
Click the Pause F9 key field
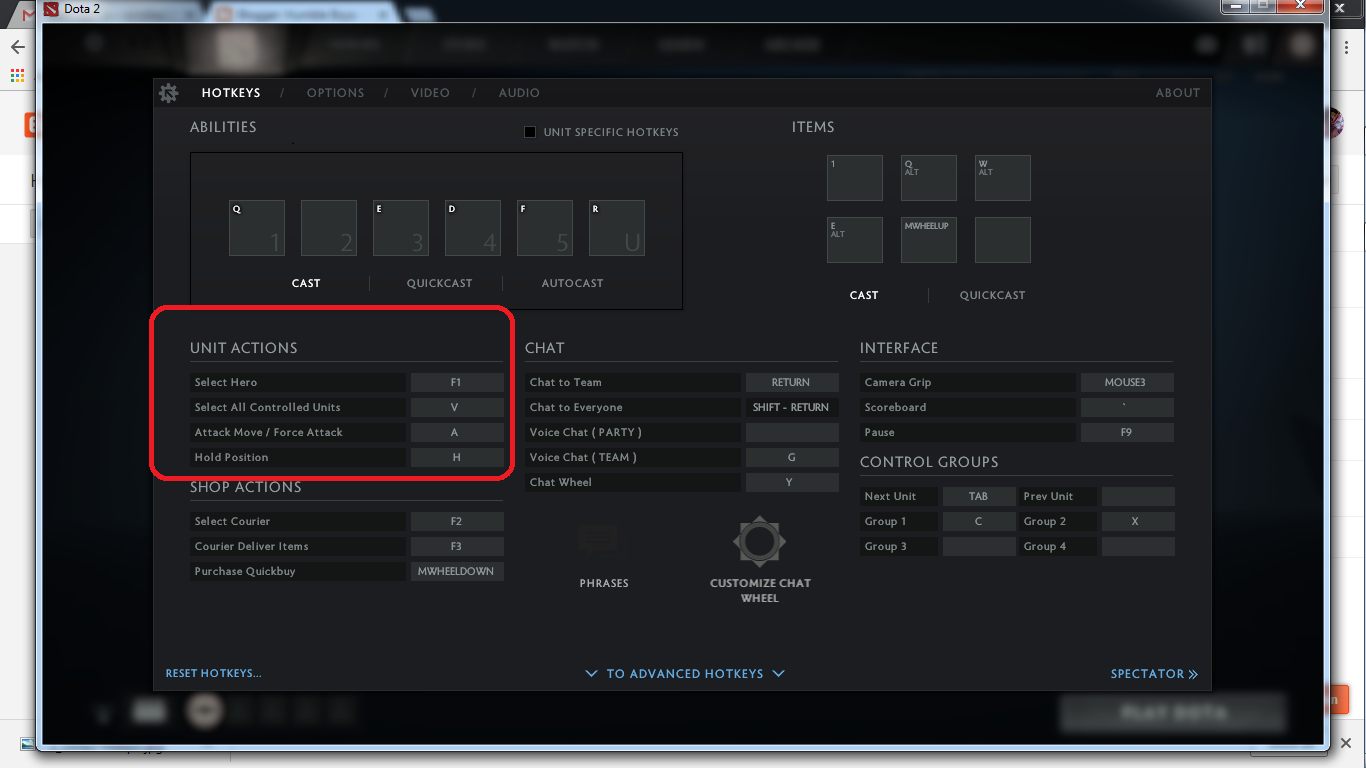(1127, 432)
